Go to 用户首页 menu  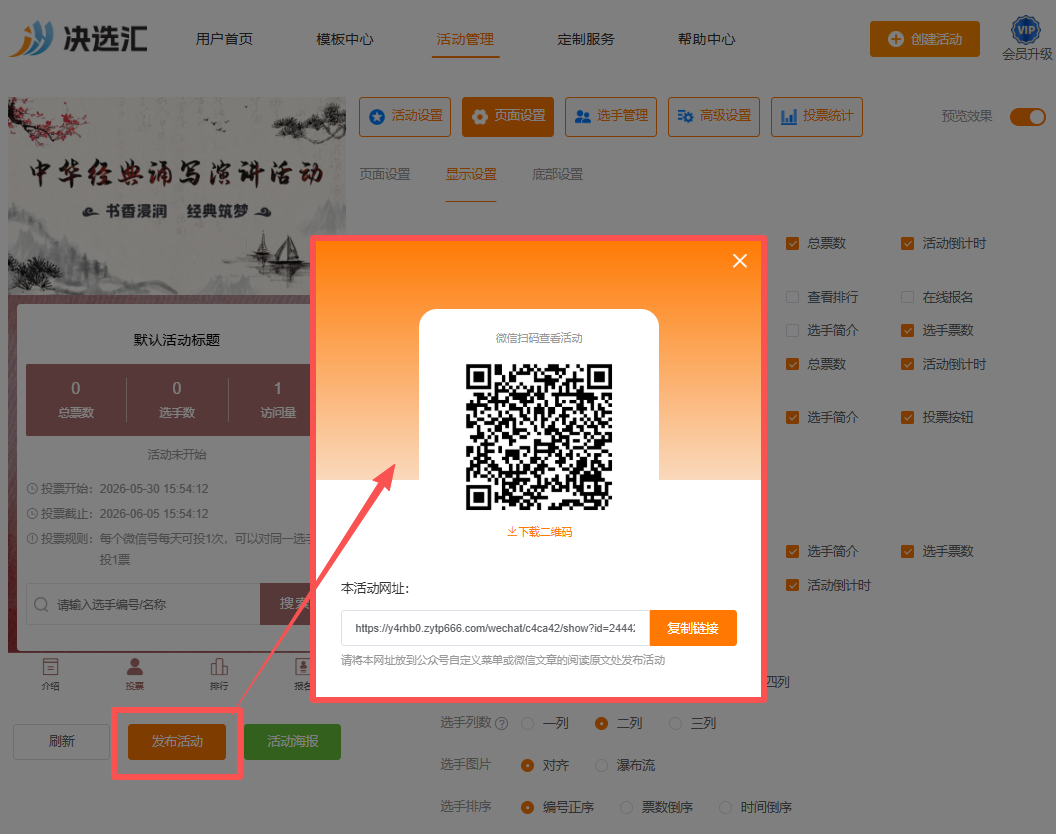(x=224, y=39)
